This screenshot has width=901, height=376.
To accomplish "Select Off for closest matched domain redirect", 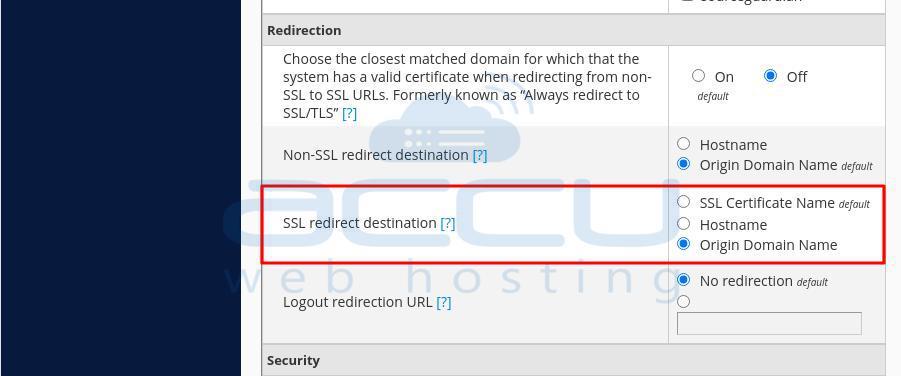I will (x=771, y=75).
